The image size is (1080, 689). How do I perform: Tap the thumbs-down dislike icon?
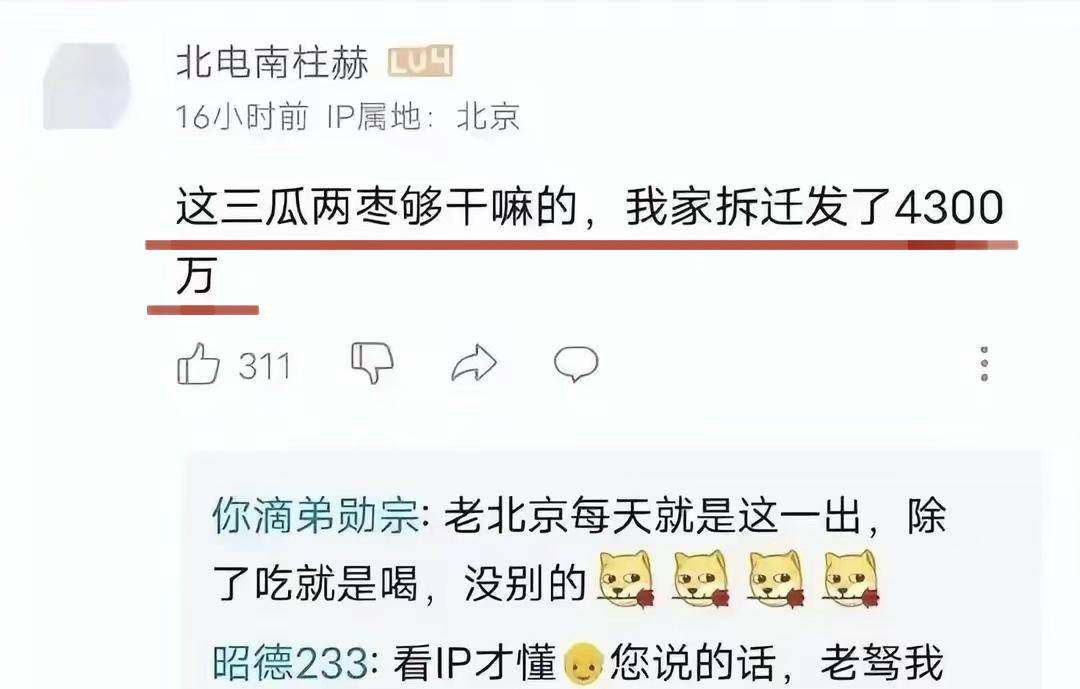tap(372, 362)
